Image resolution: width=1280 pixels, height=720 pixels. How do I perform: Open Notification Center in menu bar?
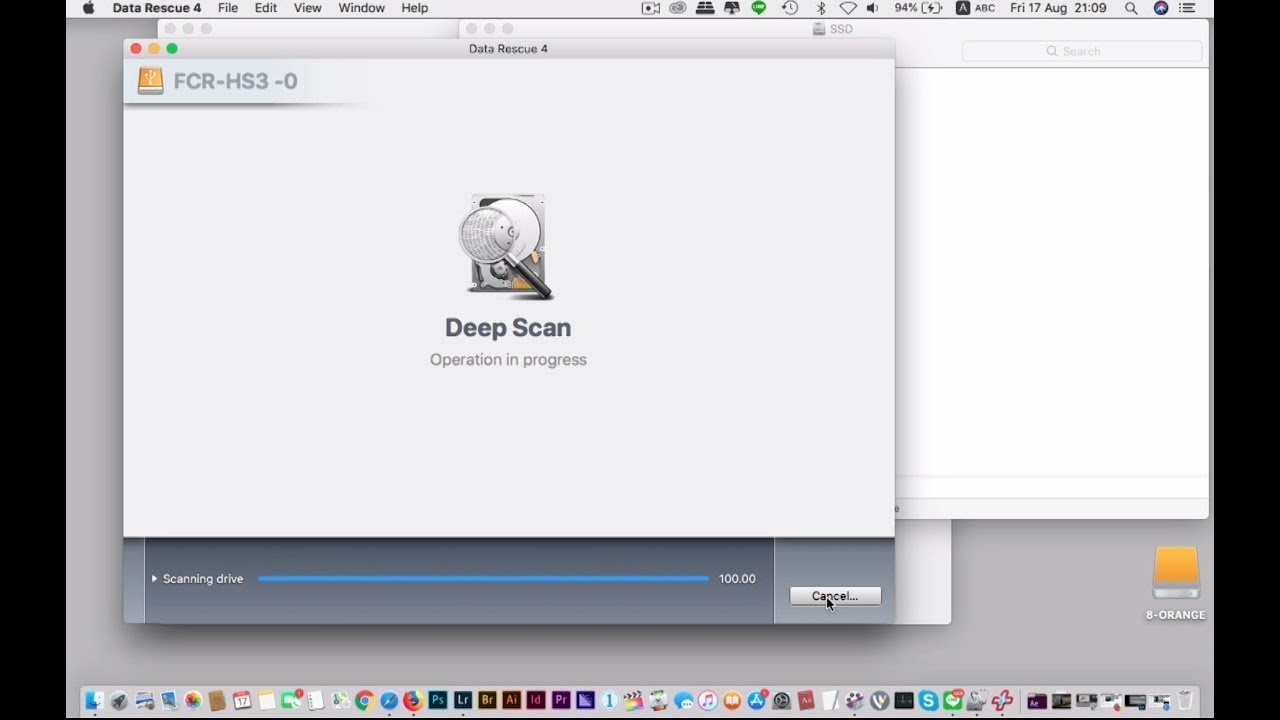(x=1188, y=8)
